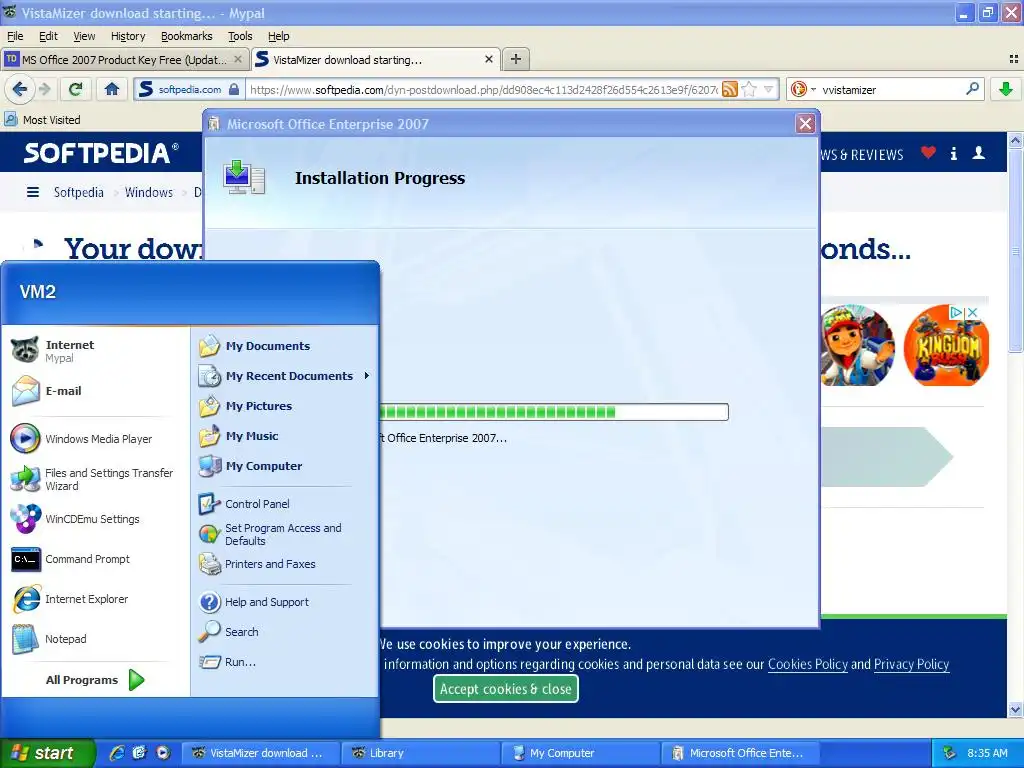Click the Softpedia heart icon

pos(928,153)
